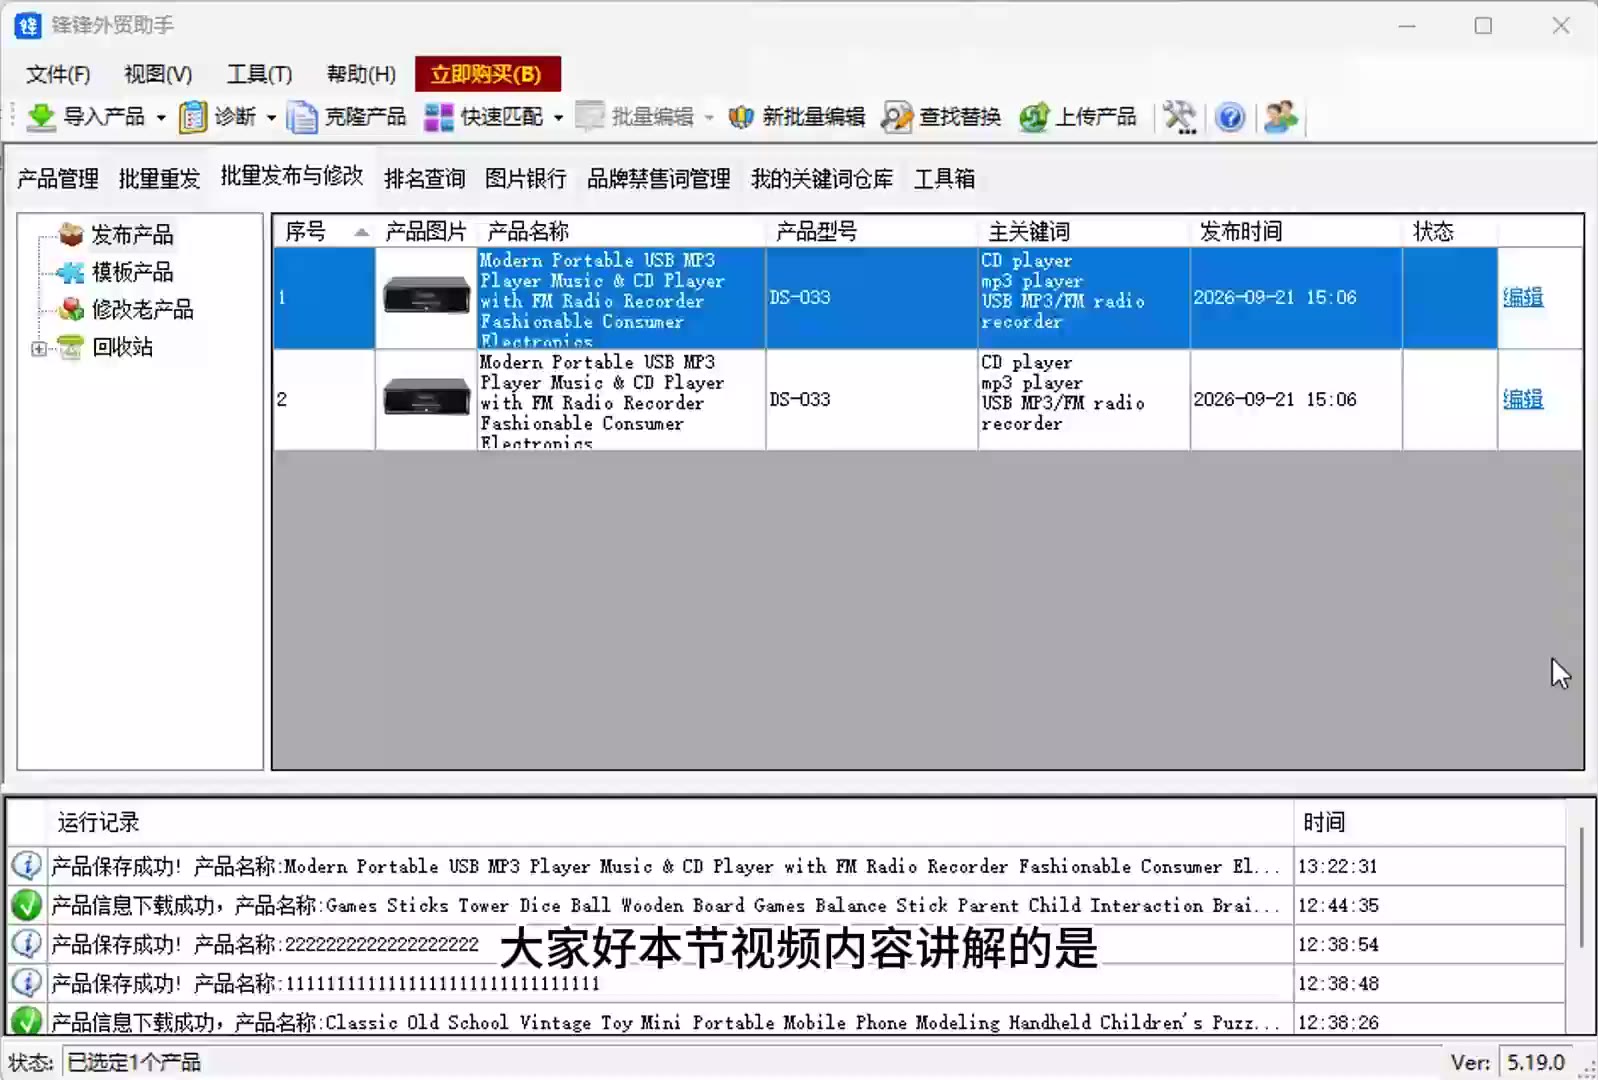Click the 导入产品 import icon
Image resolution: width=1598 pixels, height=1080 pixels.
point(41,117)
